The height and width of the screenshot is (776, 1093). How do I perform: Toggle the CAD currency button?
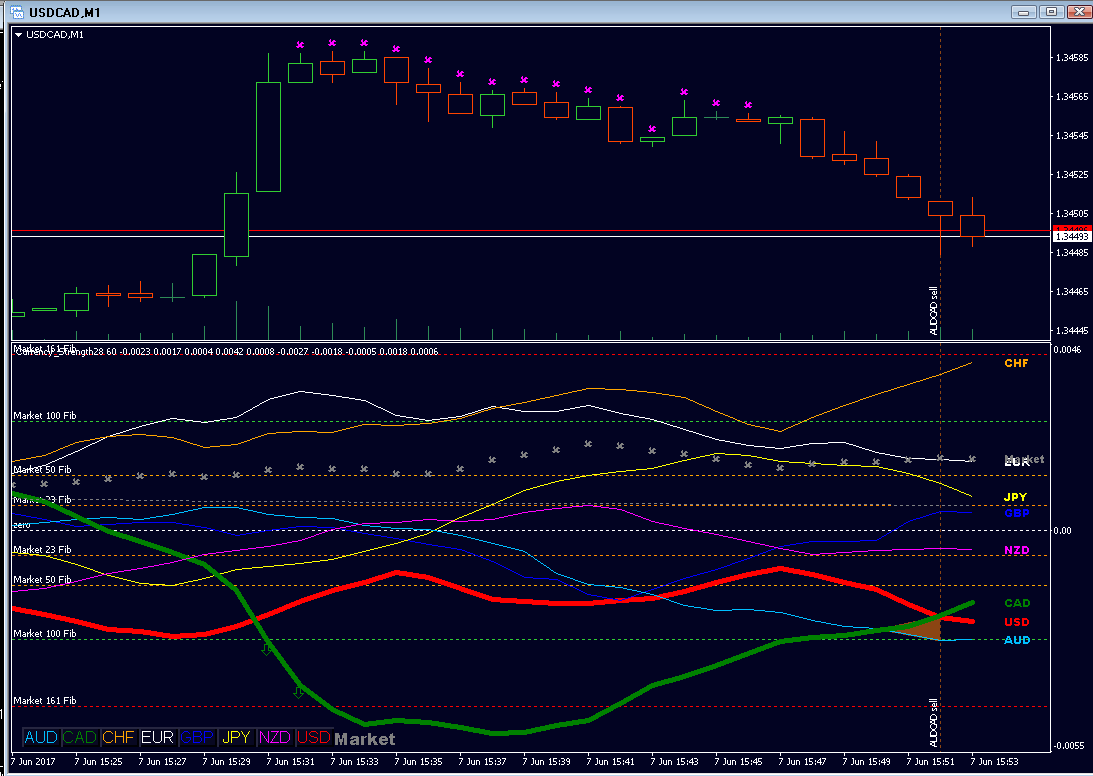coord(79,737)
